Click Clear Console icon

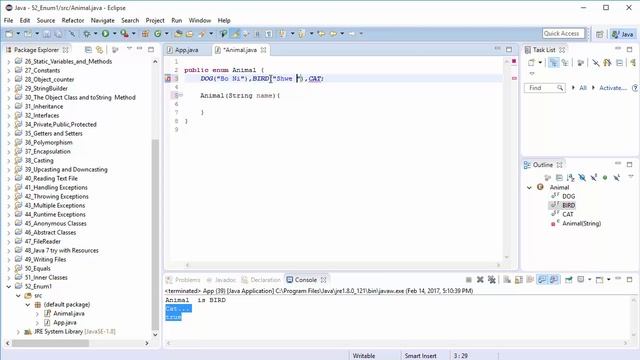click(507, 280)
